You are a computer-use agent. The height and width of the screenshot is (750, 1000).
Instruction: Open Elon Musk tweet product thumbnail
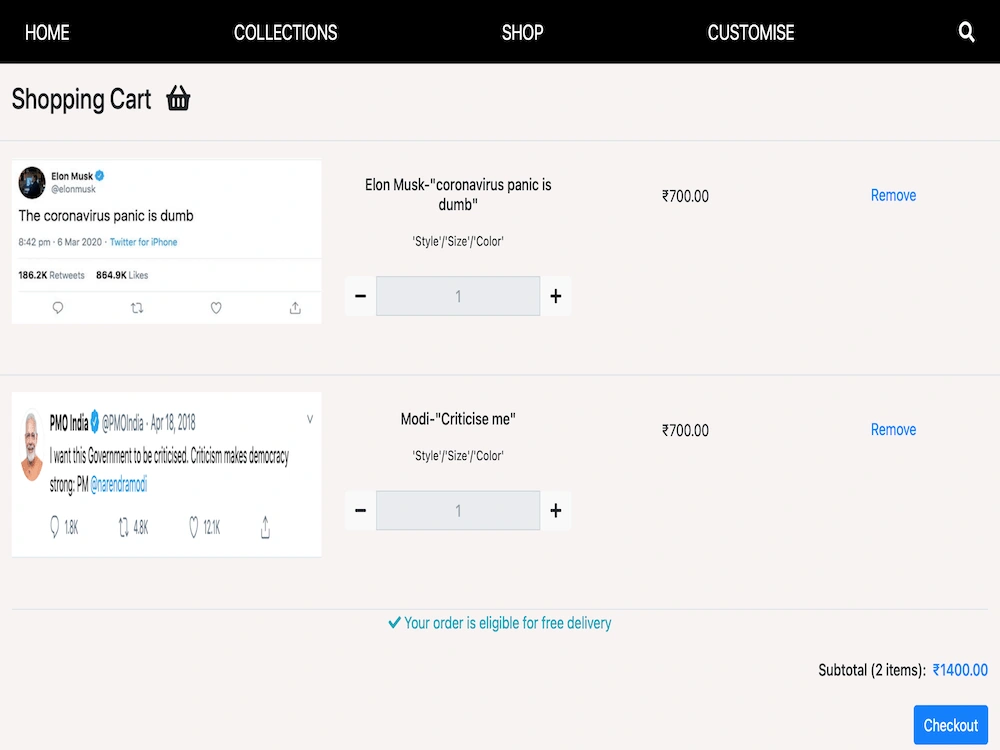tap(166, 242)
